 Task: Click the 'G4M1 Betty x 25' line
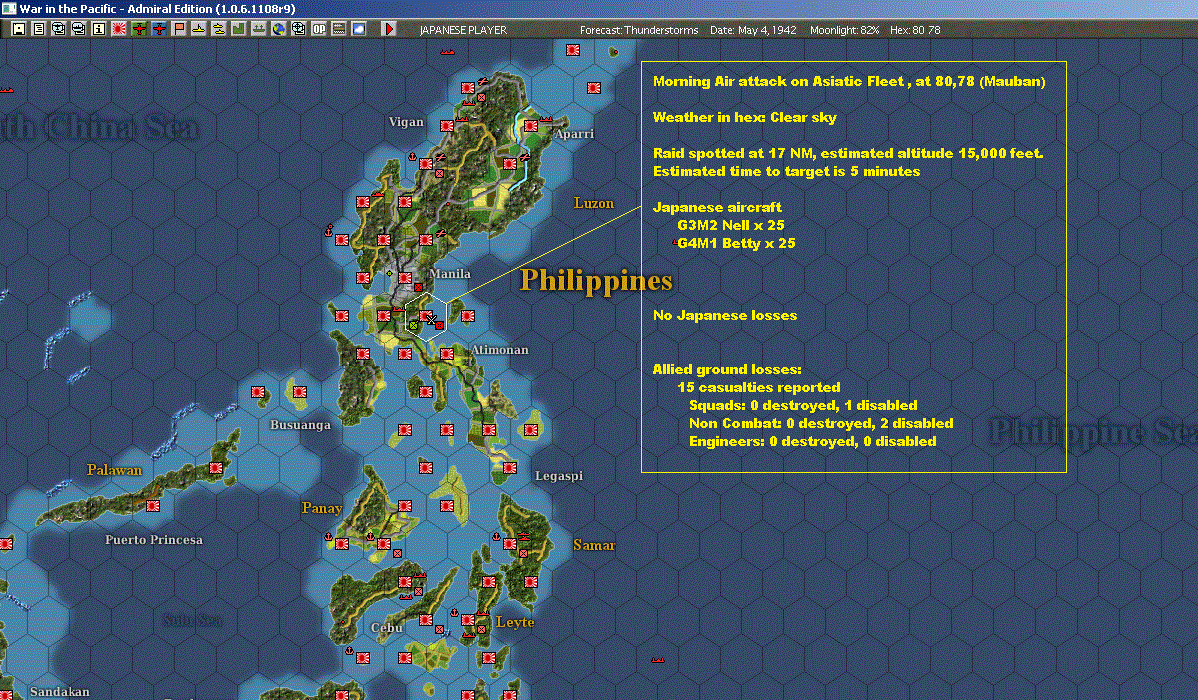pyautogui.click(x=736, y=244)
